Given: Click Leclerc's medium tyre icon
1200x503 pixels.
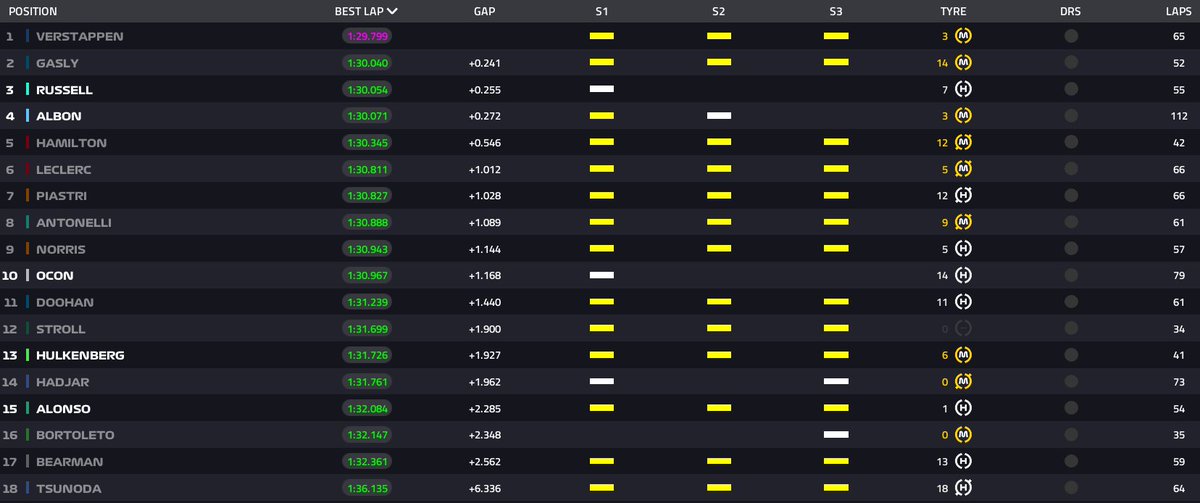Looking at the screenshot, I should tap(964, 169).
